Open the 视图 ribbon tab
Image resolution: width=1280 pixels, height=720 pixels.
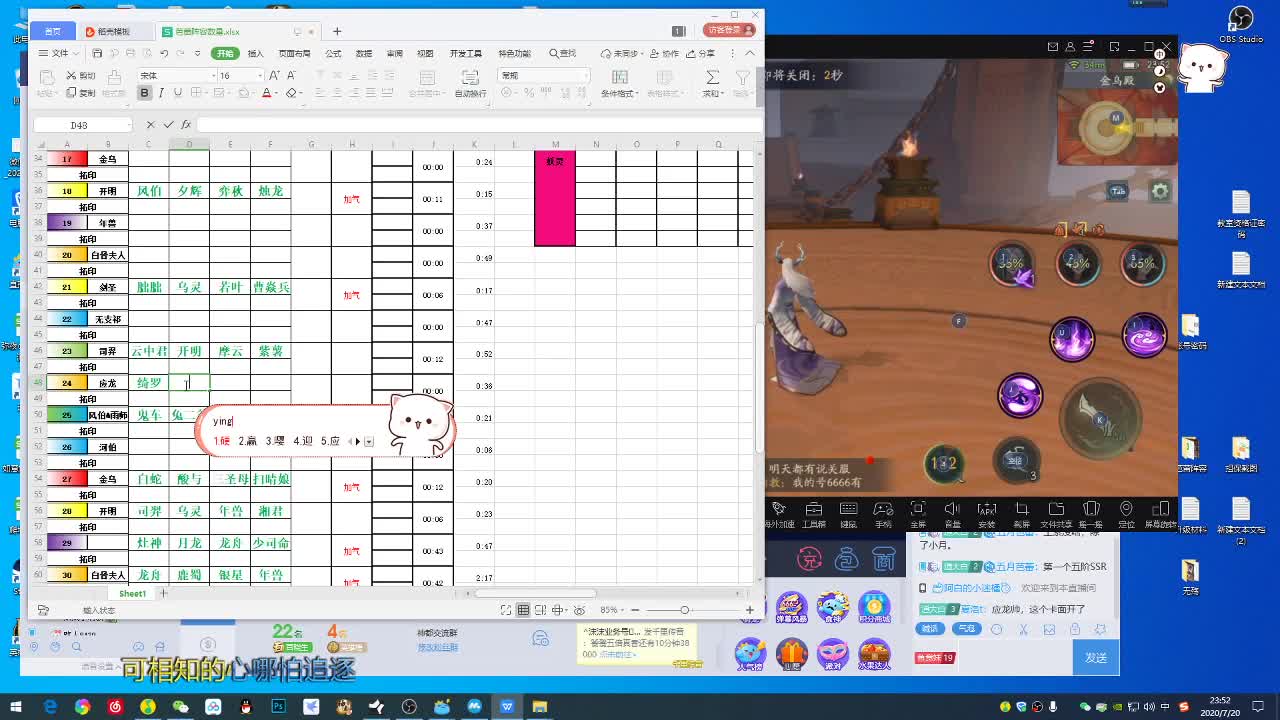425,53
